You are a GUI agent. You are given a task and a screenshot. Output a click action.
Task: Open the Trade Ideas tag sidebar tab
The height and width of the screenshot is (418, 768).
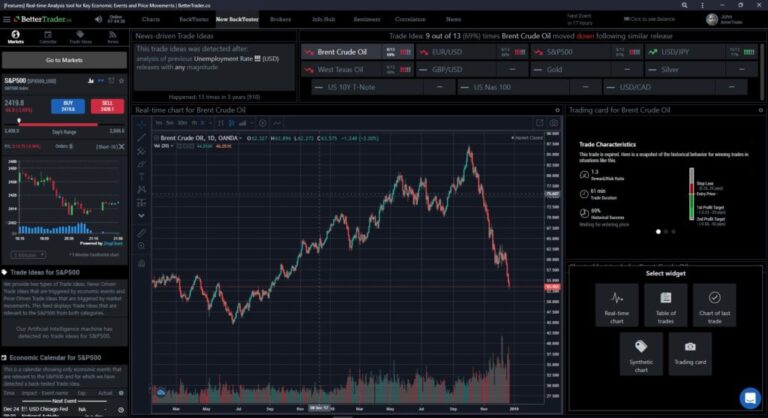click(80, 37)
